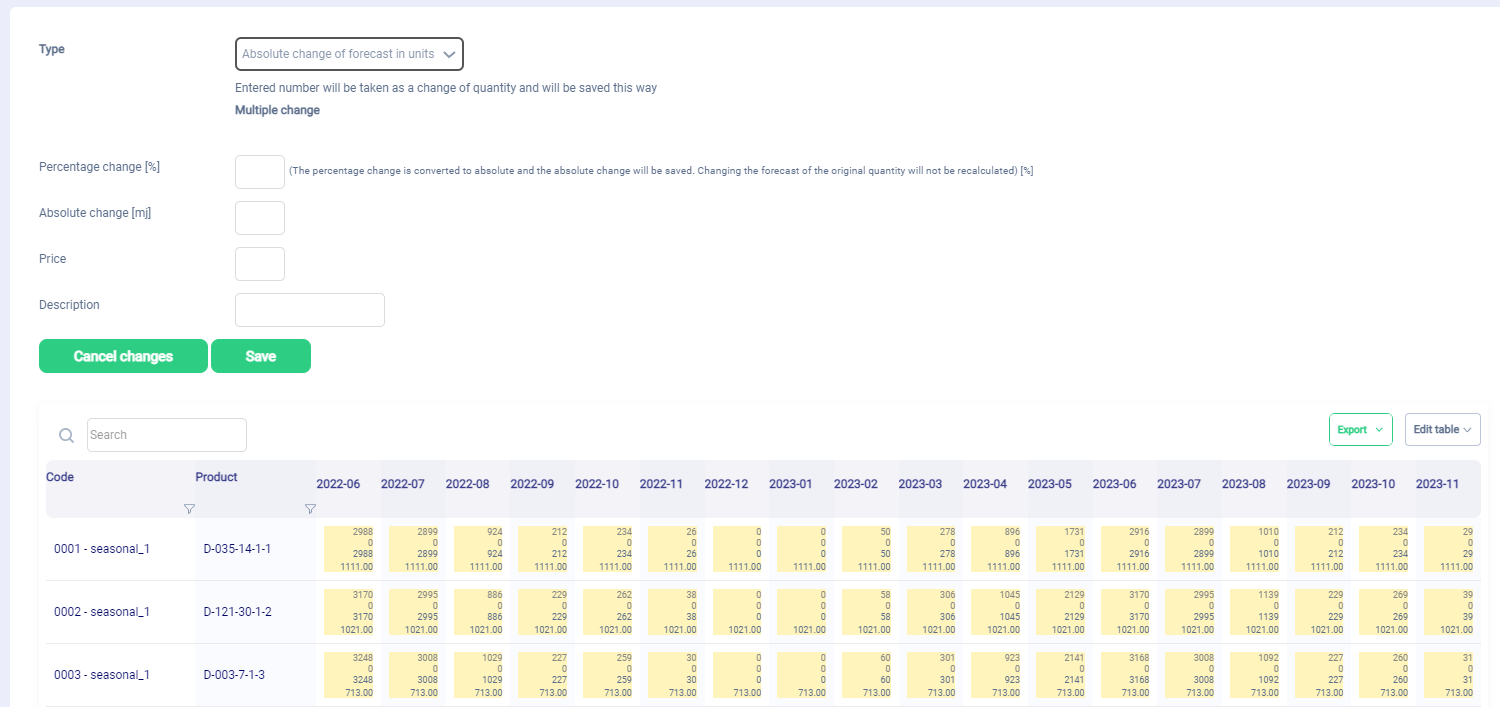Viewport: 1500px width, 707px height.
Task: Open the Type dropdown for forecast change
Action: (349, 54)
